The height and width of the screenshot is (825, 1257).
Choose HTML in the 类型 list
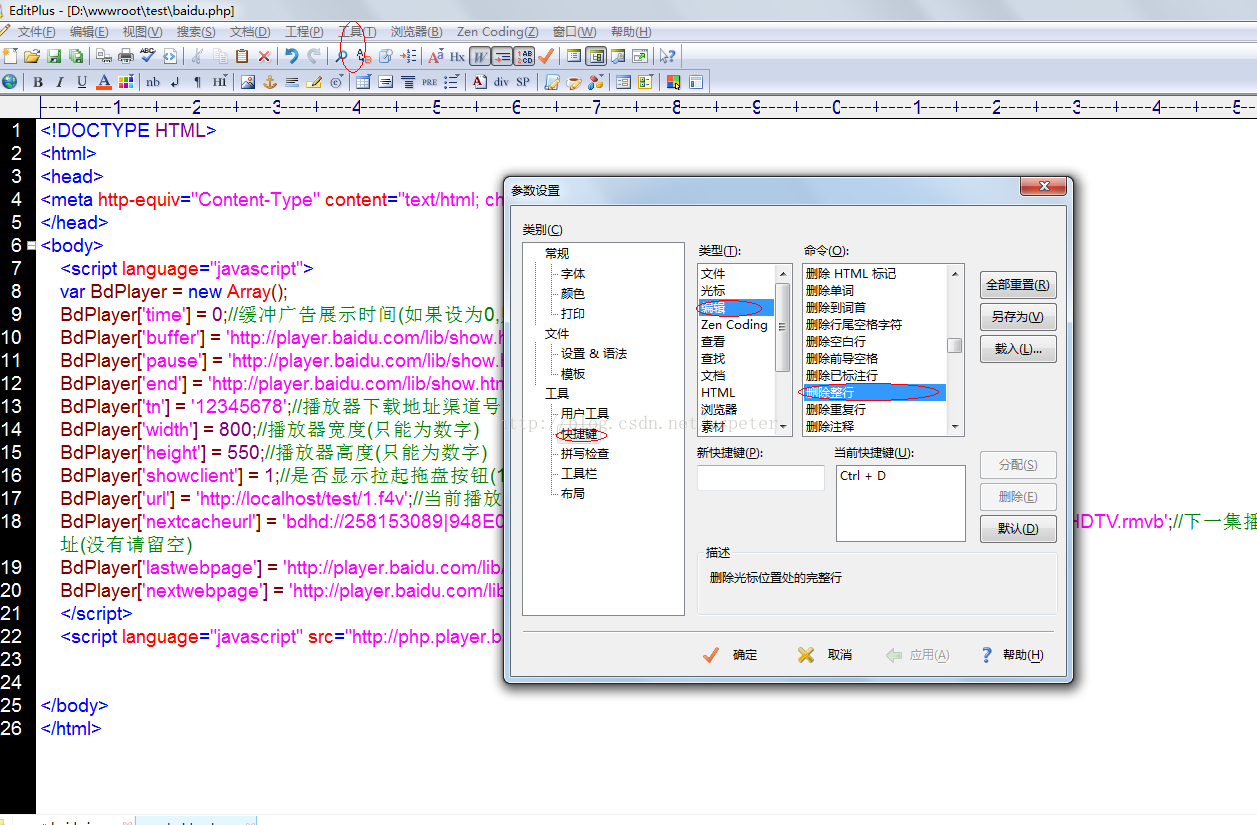tap(735, 392)
